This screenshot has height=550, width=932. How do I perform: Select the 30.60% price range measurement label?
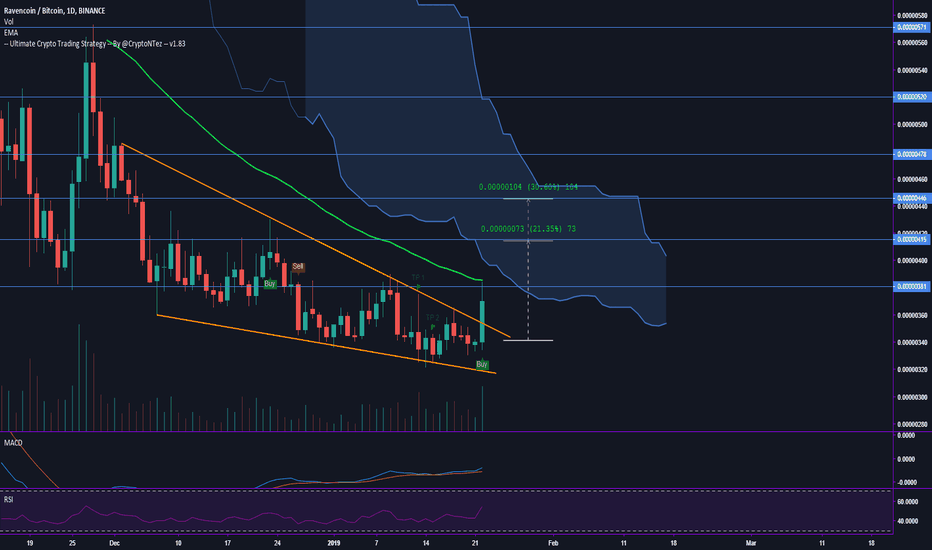[528, 187]
